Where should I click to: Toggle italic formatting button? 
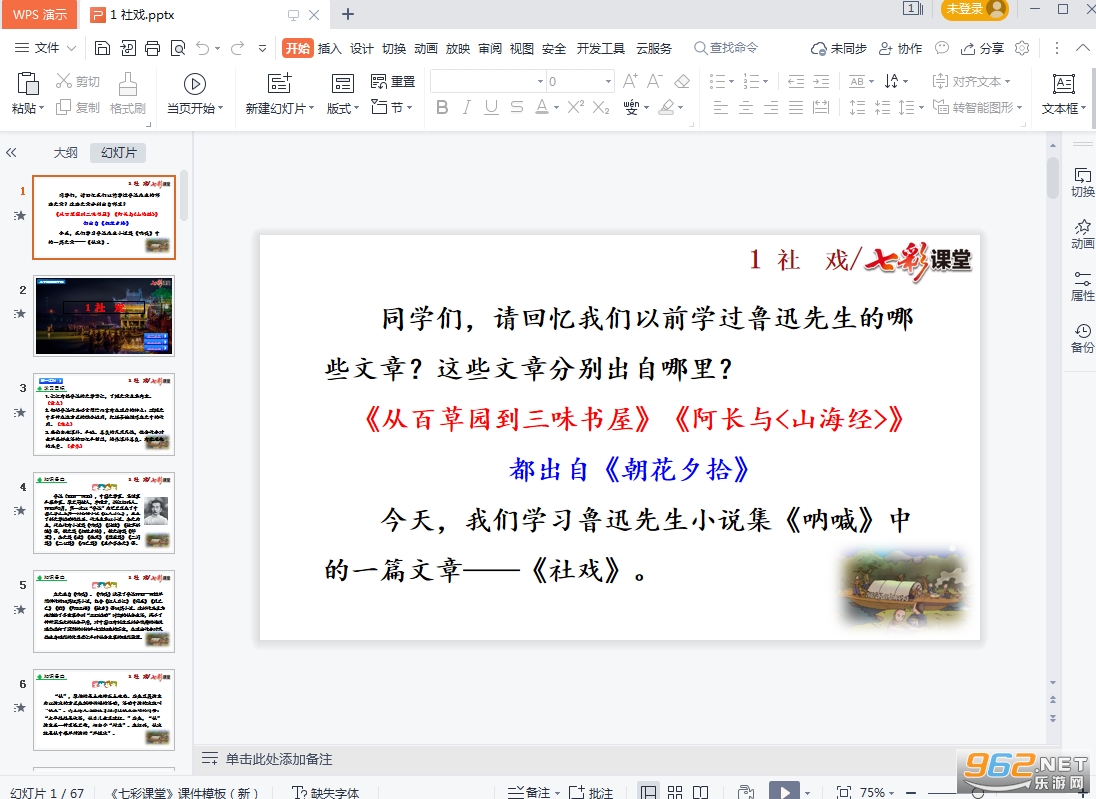(466, 107)
